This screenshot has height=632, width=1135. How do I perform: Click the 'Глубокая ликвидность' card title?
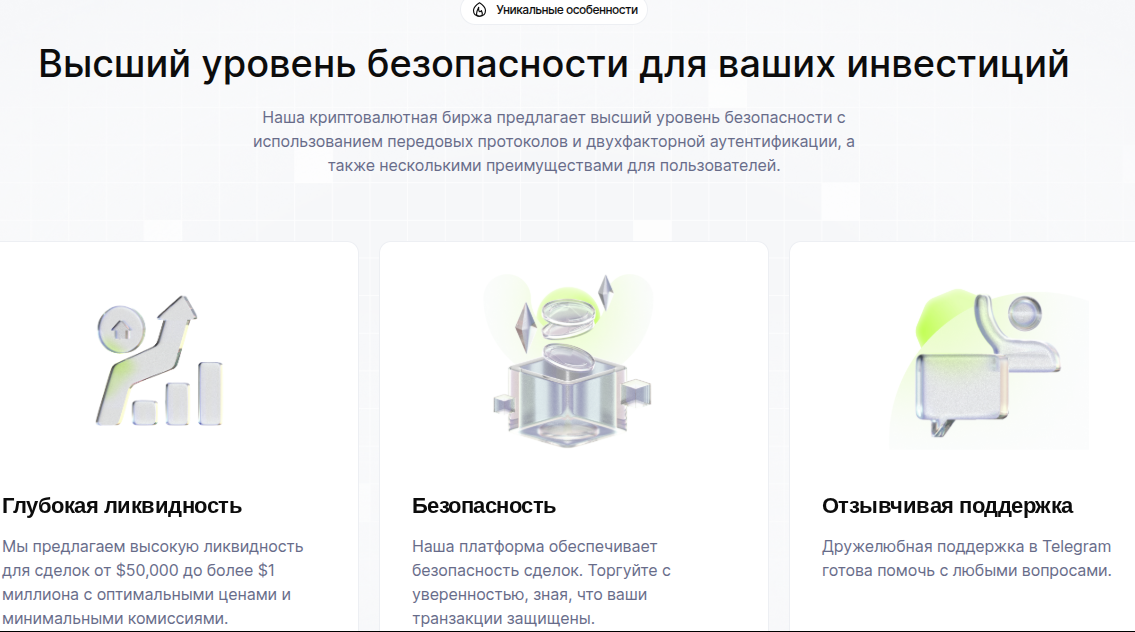tap(122, 506)
